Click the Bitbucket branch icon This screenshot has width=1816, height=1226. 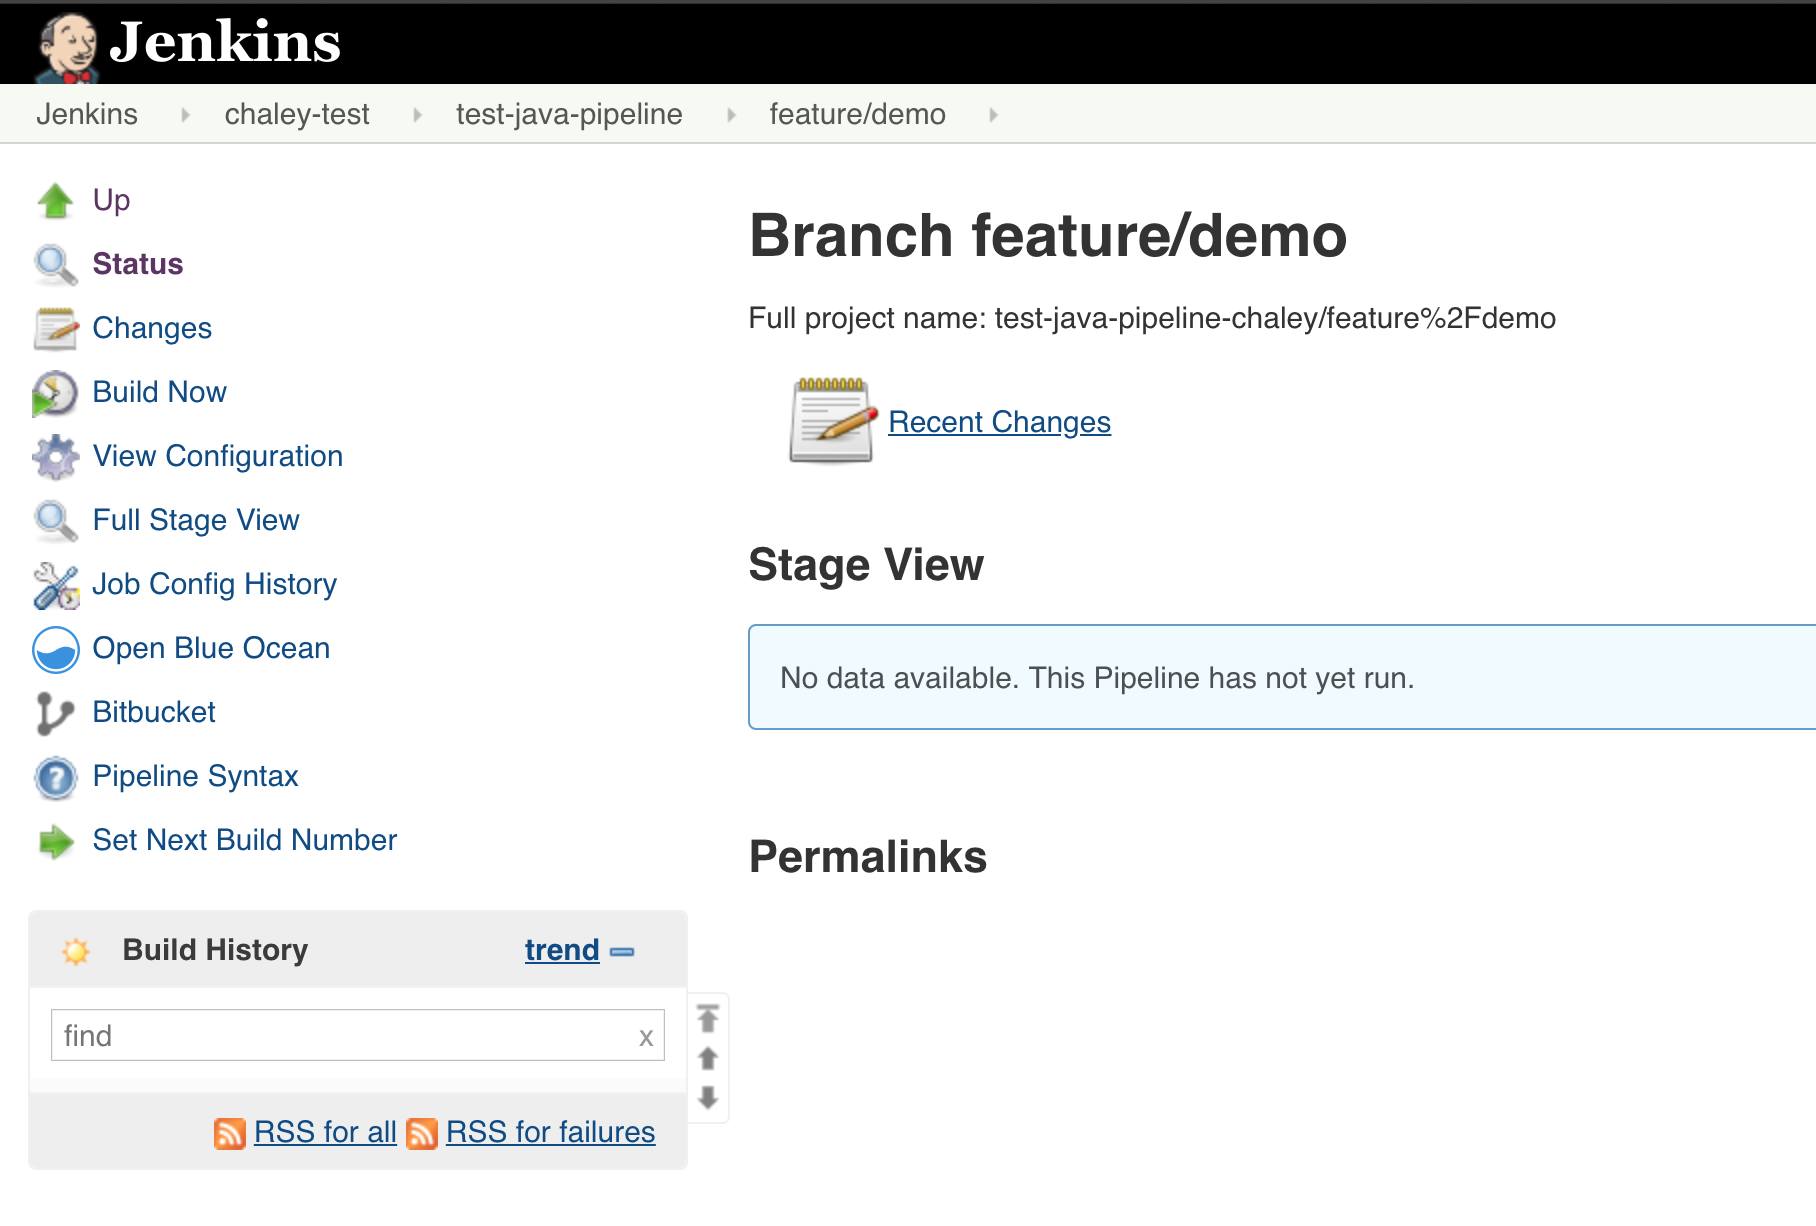[55, 713]
